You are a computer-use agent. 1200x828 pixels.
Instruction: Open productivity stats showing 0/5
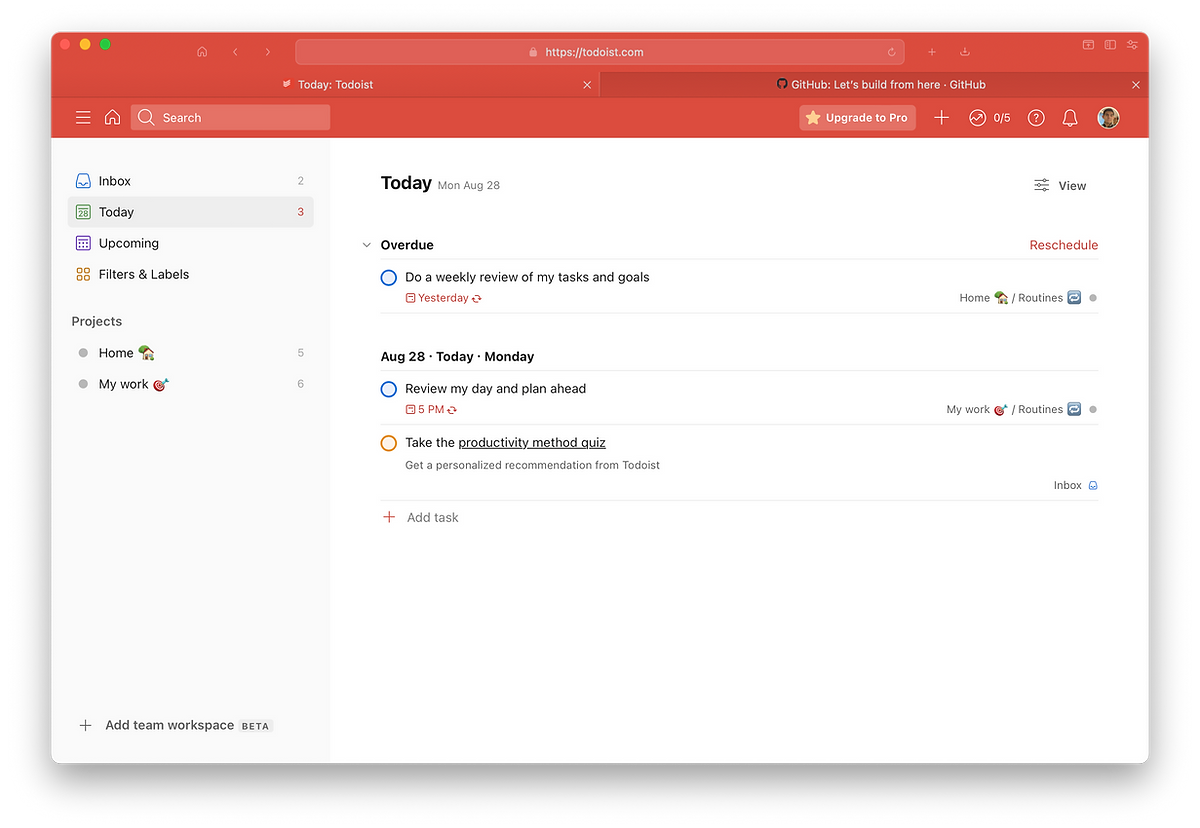coord(989,118)
